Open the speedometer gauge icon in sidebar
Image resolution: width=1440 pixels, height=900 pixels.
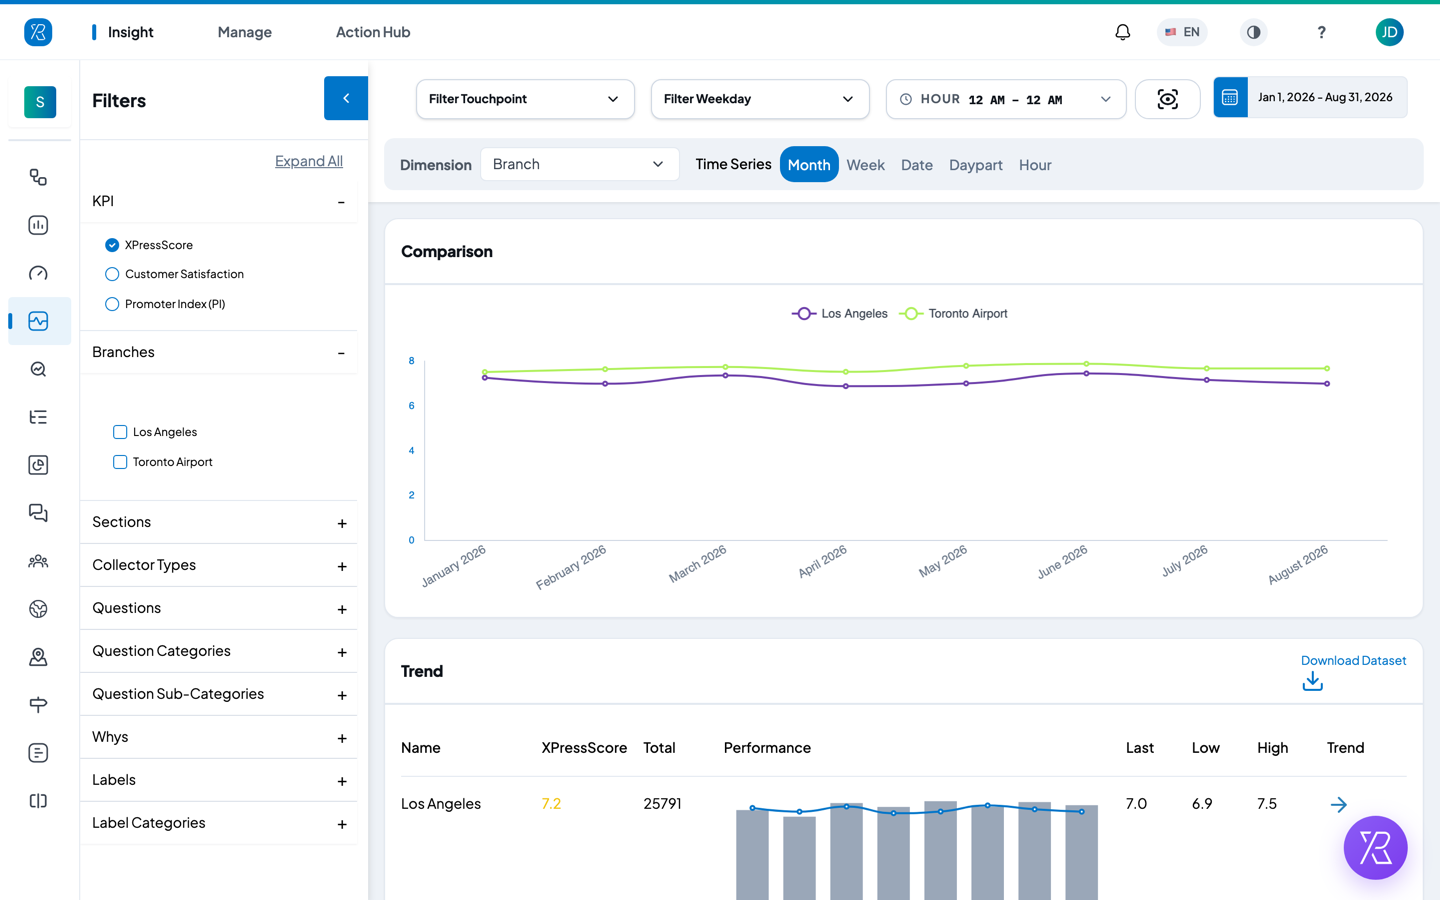(x=38, y=273)
